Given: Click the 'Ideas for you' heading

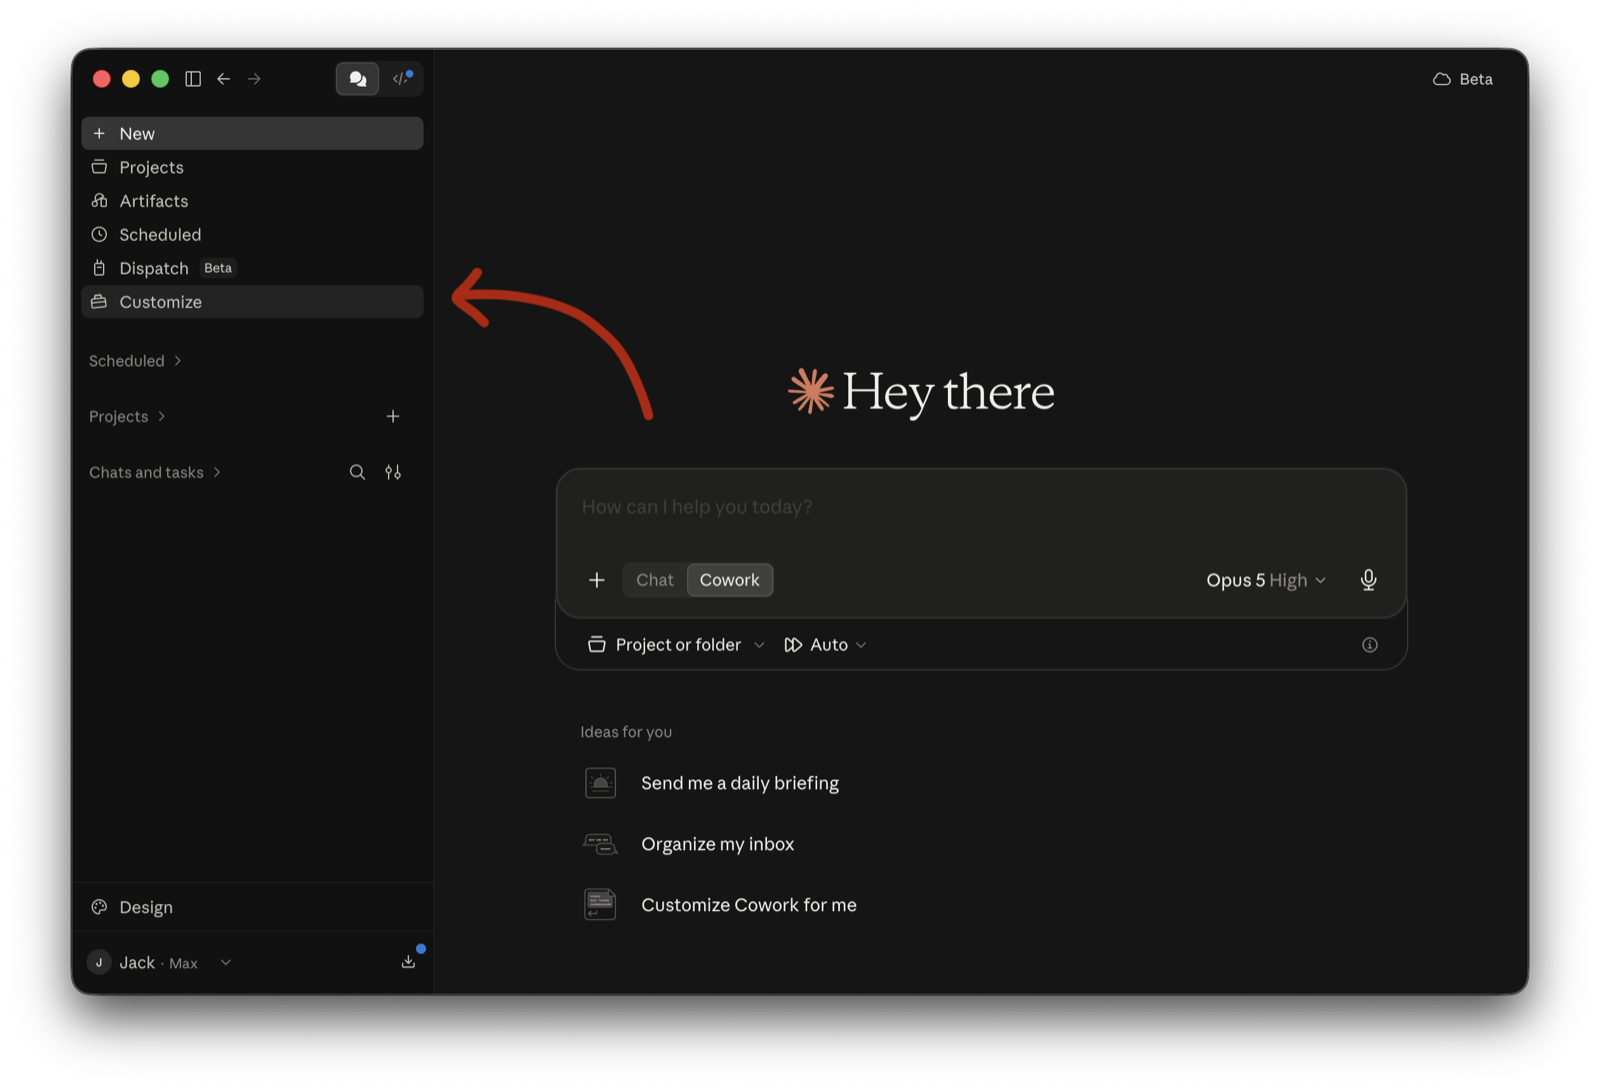Looking at the screenshot, I should tap(626, 733).
